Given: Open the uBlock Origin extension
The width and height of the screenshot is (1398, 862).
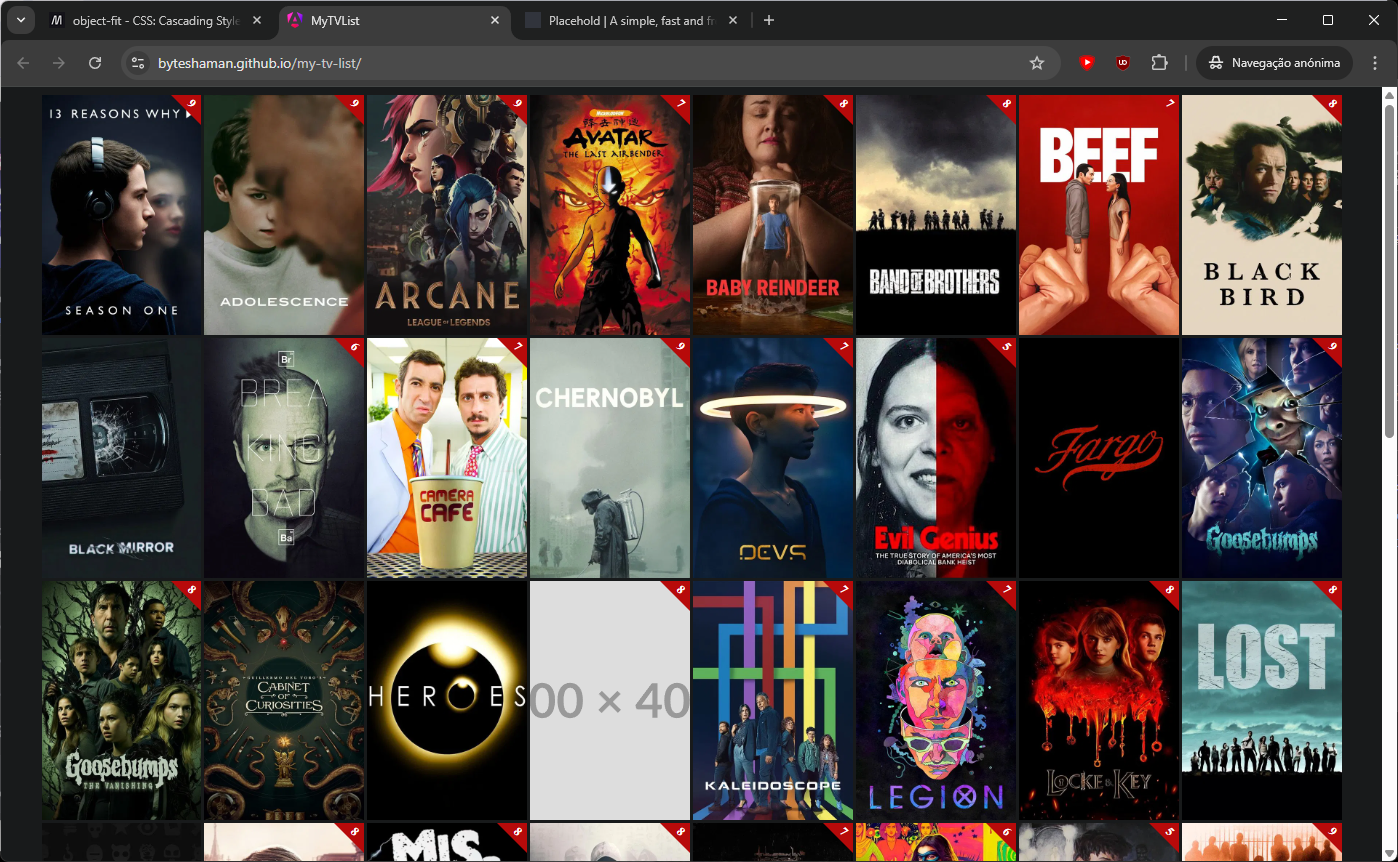Looking at the screenshot, I should coord(1123,63).
